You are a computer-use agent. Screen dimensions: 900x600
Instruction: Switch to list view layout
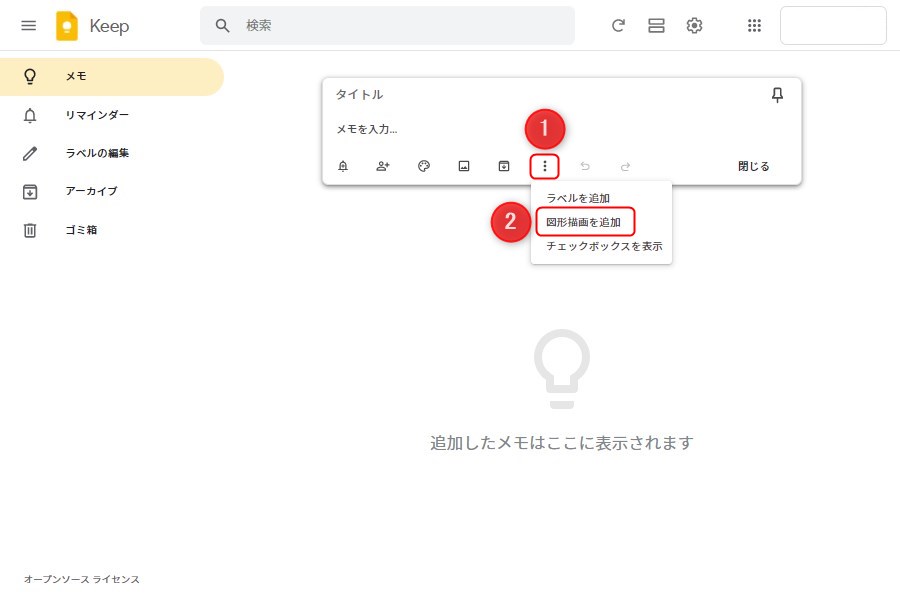(656, 26)
